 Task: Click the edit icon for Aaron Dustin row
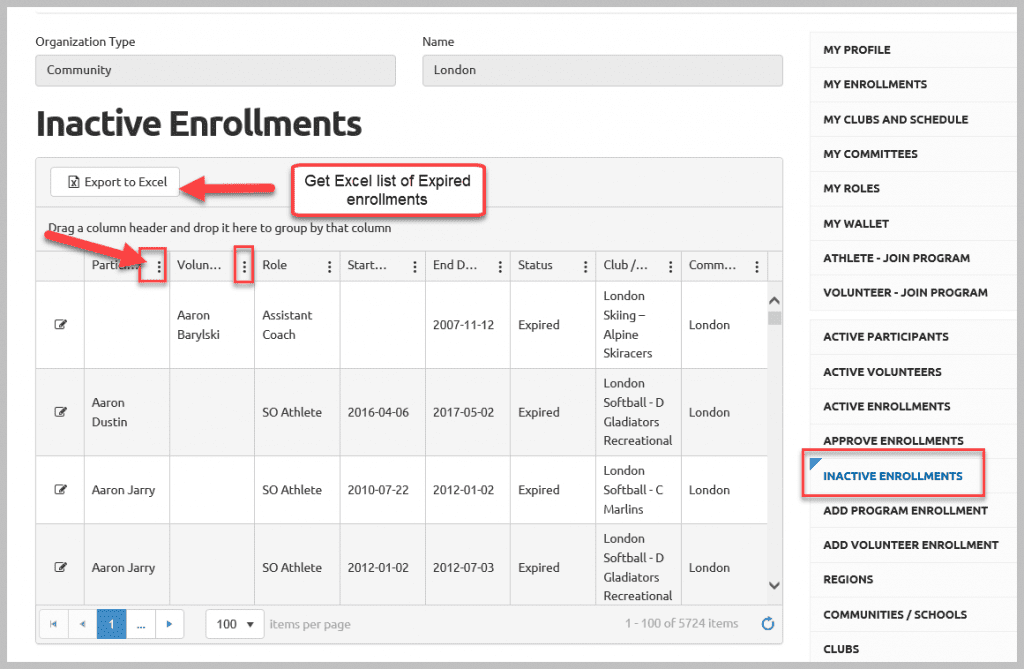pos(60,412)
